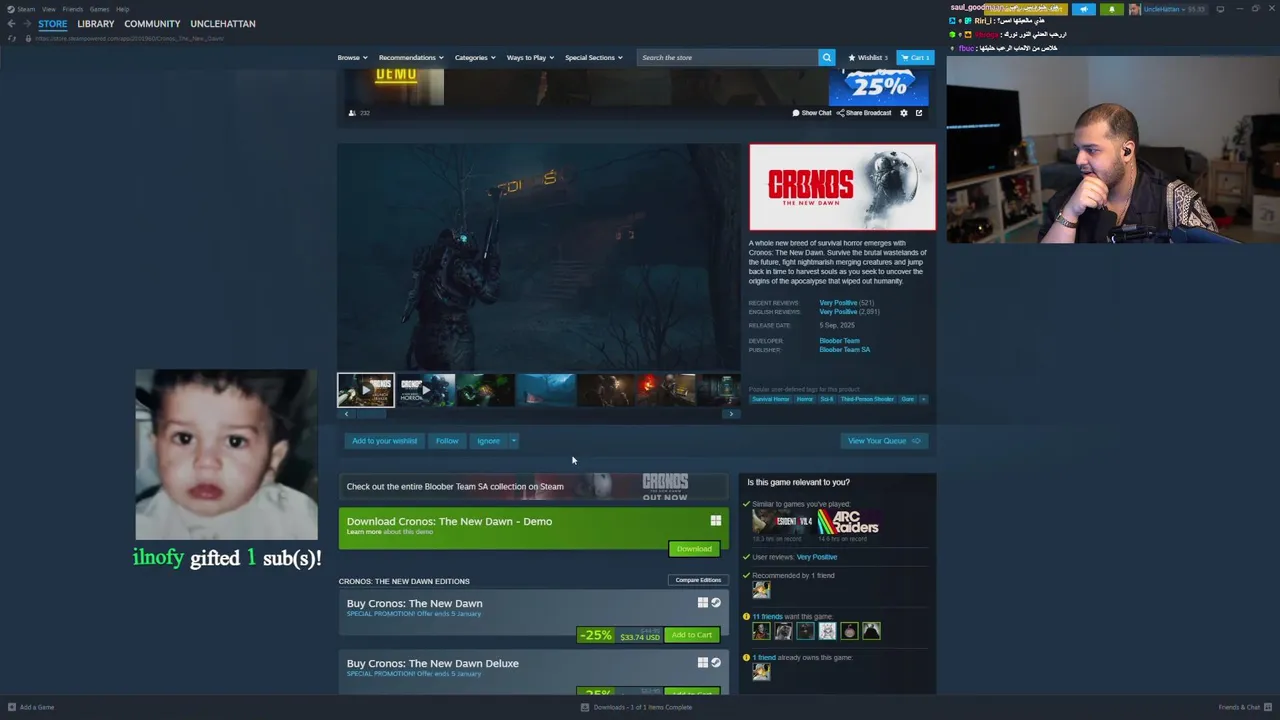Open the Wishlist link
Viewport: 1280px width, 720px height.
coord(868,57)
